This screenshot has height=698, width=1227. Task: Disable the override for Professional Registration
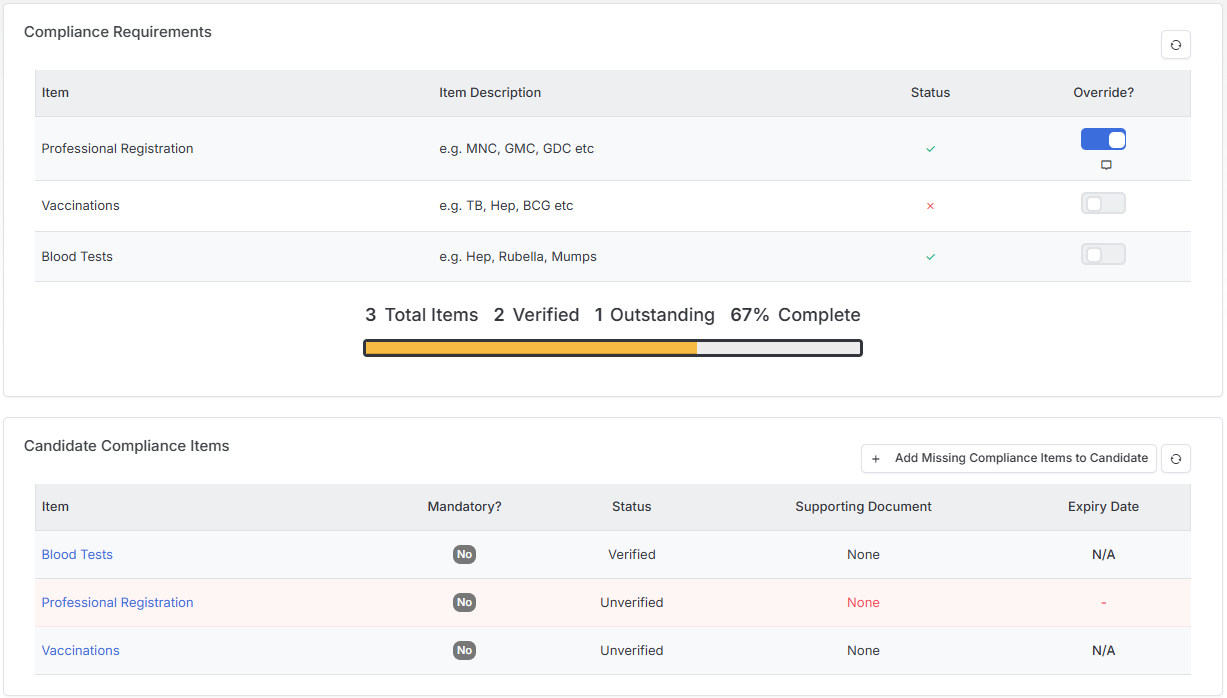pos(1103,139)
